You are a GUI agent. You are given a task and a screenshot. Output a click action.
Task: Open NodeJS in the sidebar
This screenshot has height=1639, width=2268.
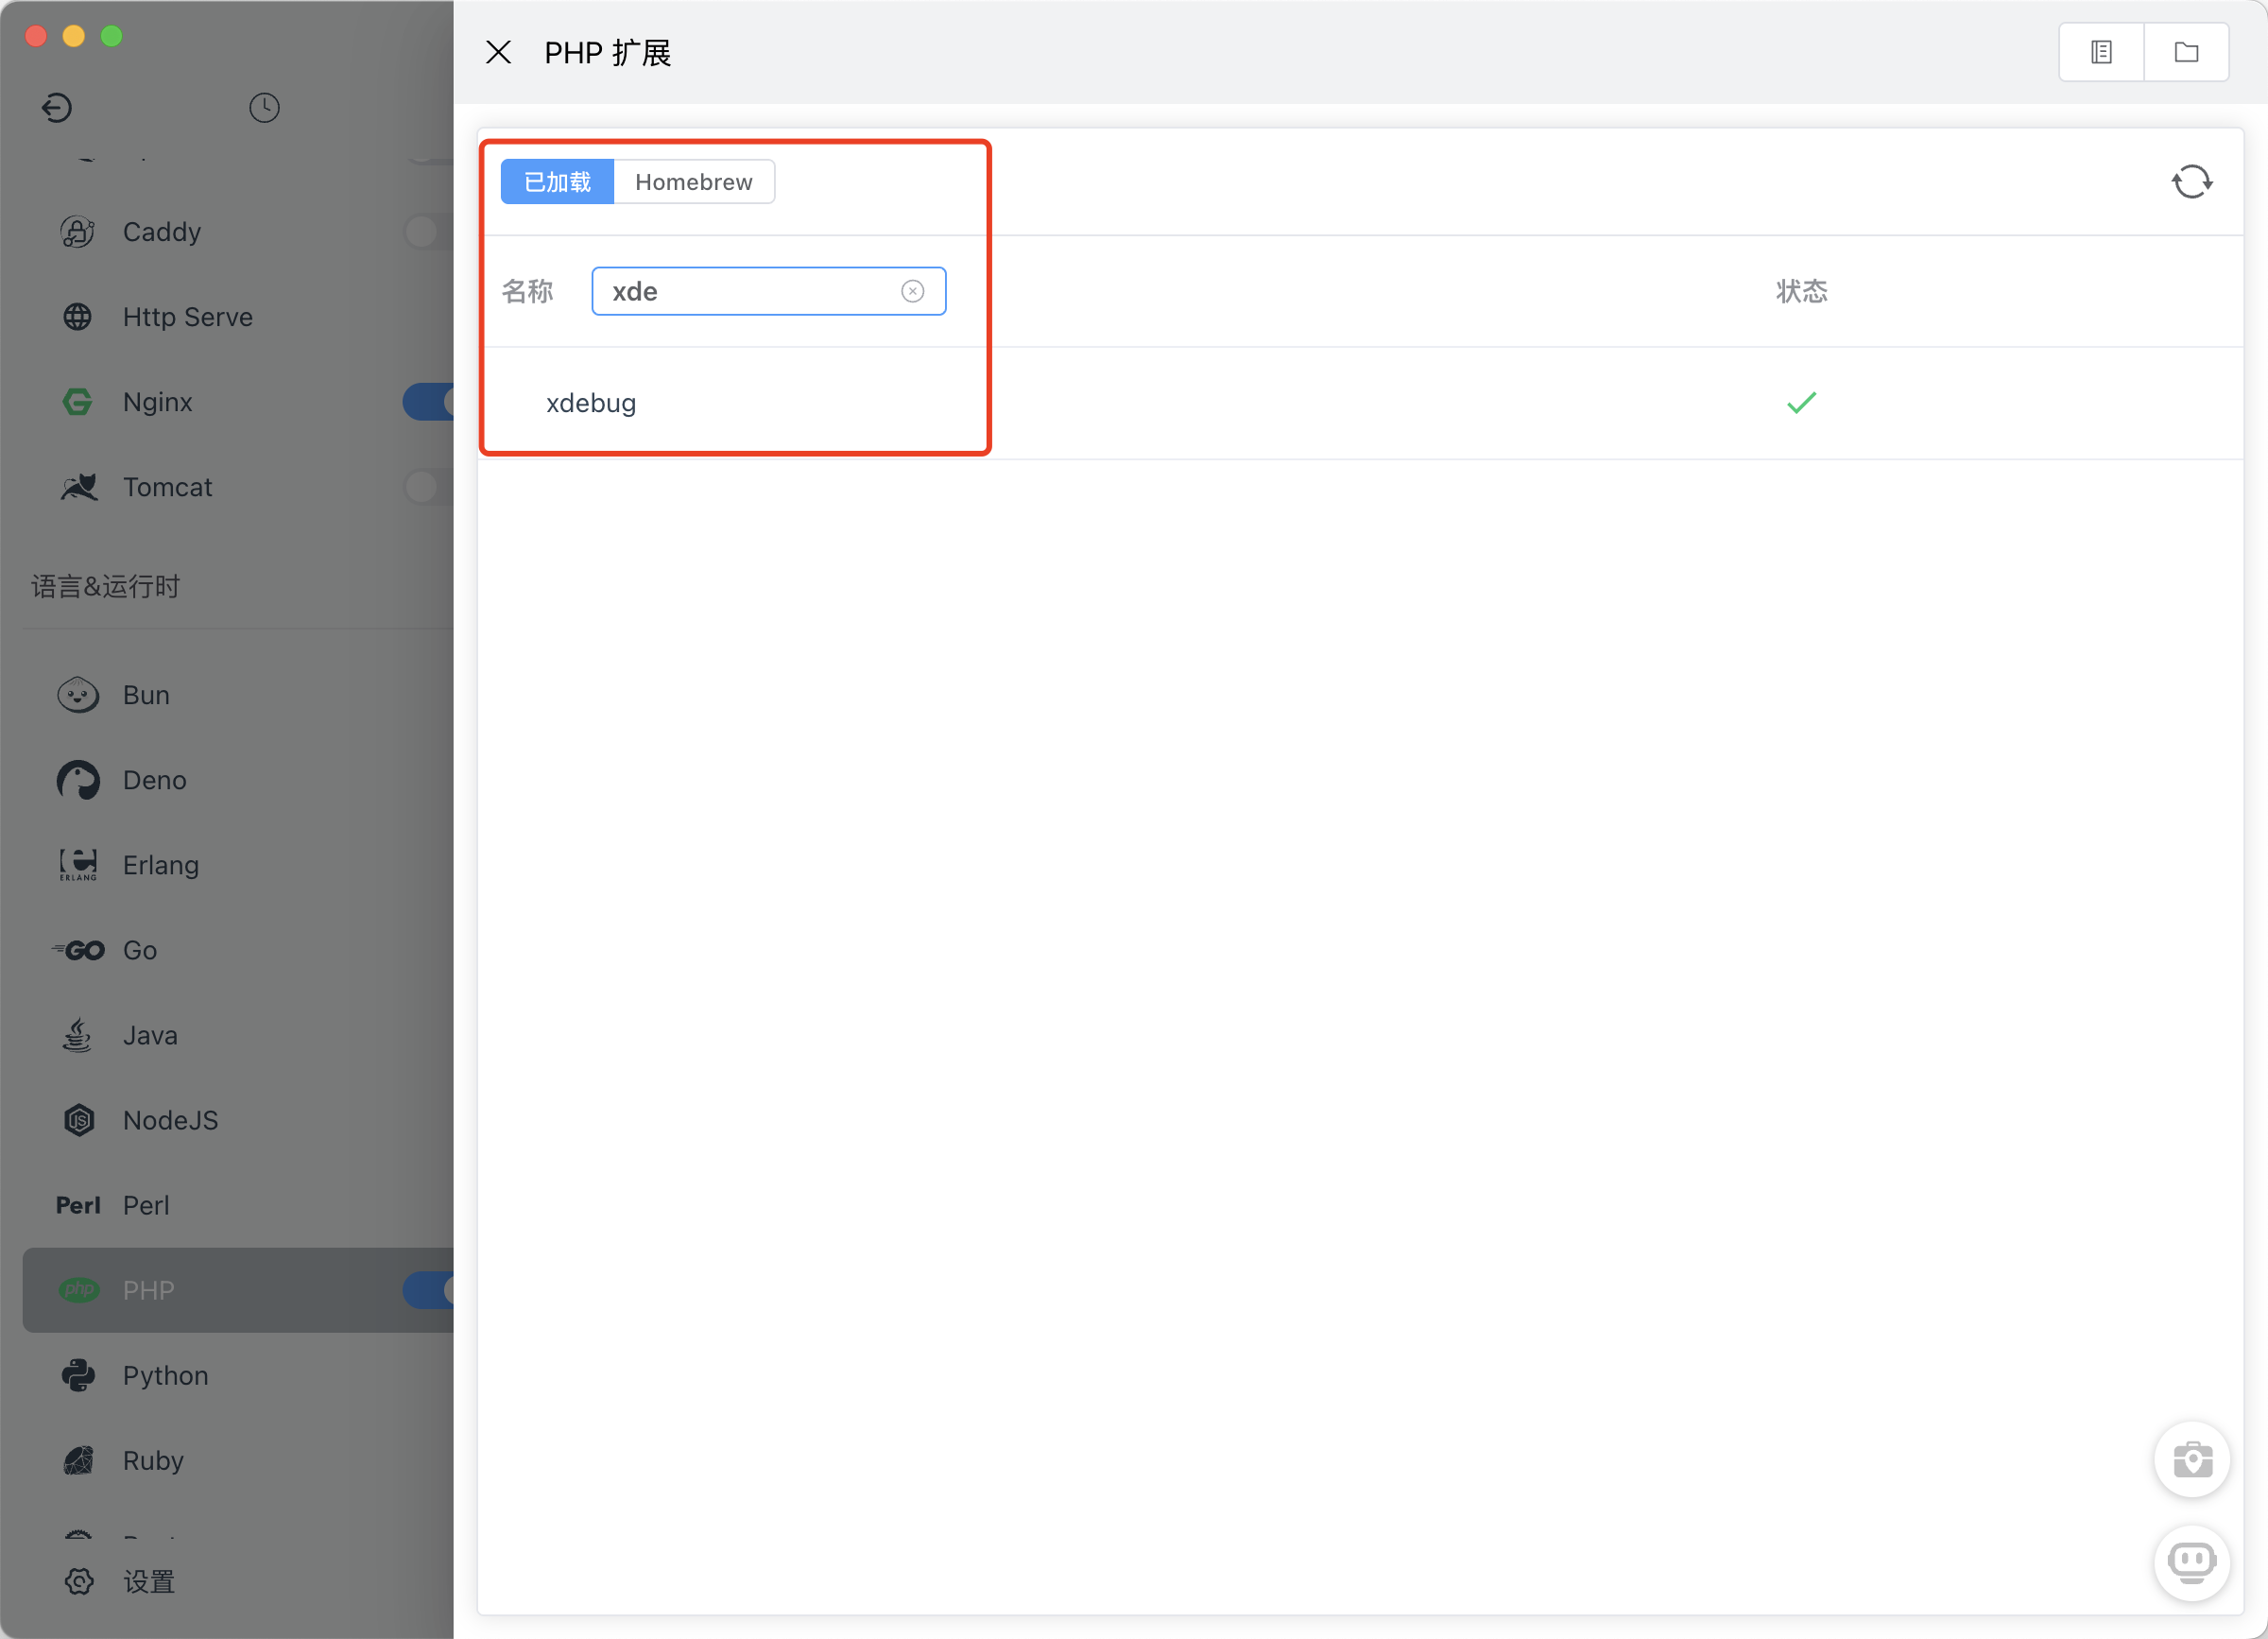(170, 1120)
